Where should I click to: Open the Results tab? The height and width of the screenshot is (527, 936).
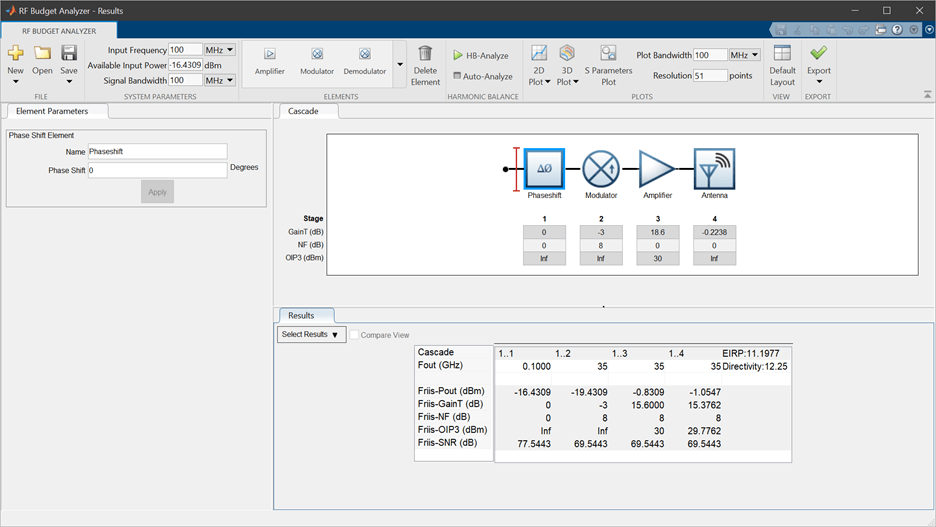[301, 315]
